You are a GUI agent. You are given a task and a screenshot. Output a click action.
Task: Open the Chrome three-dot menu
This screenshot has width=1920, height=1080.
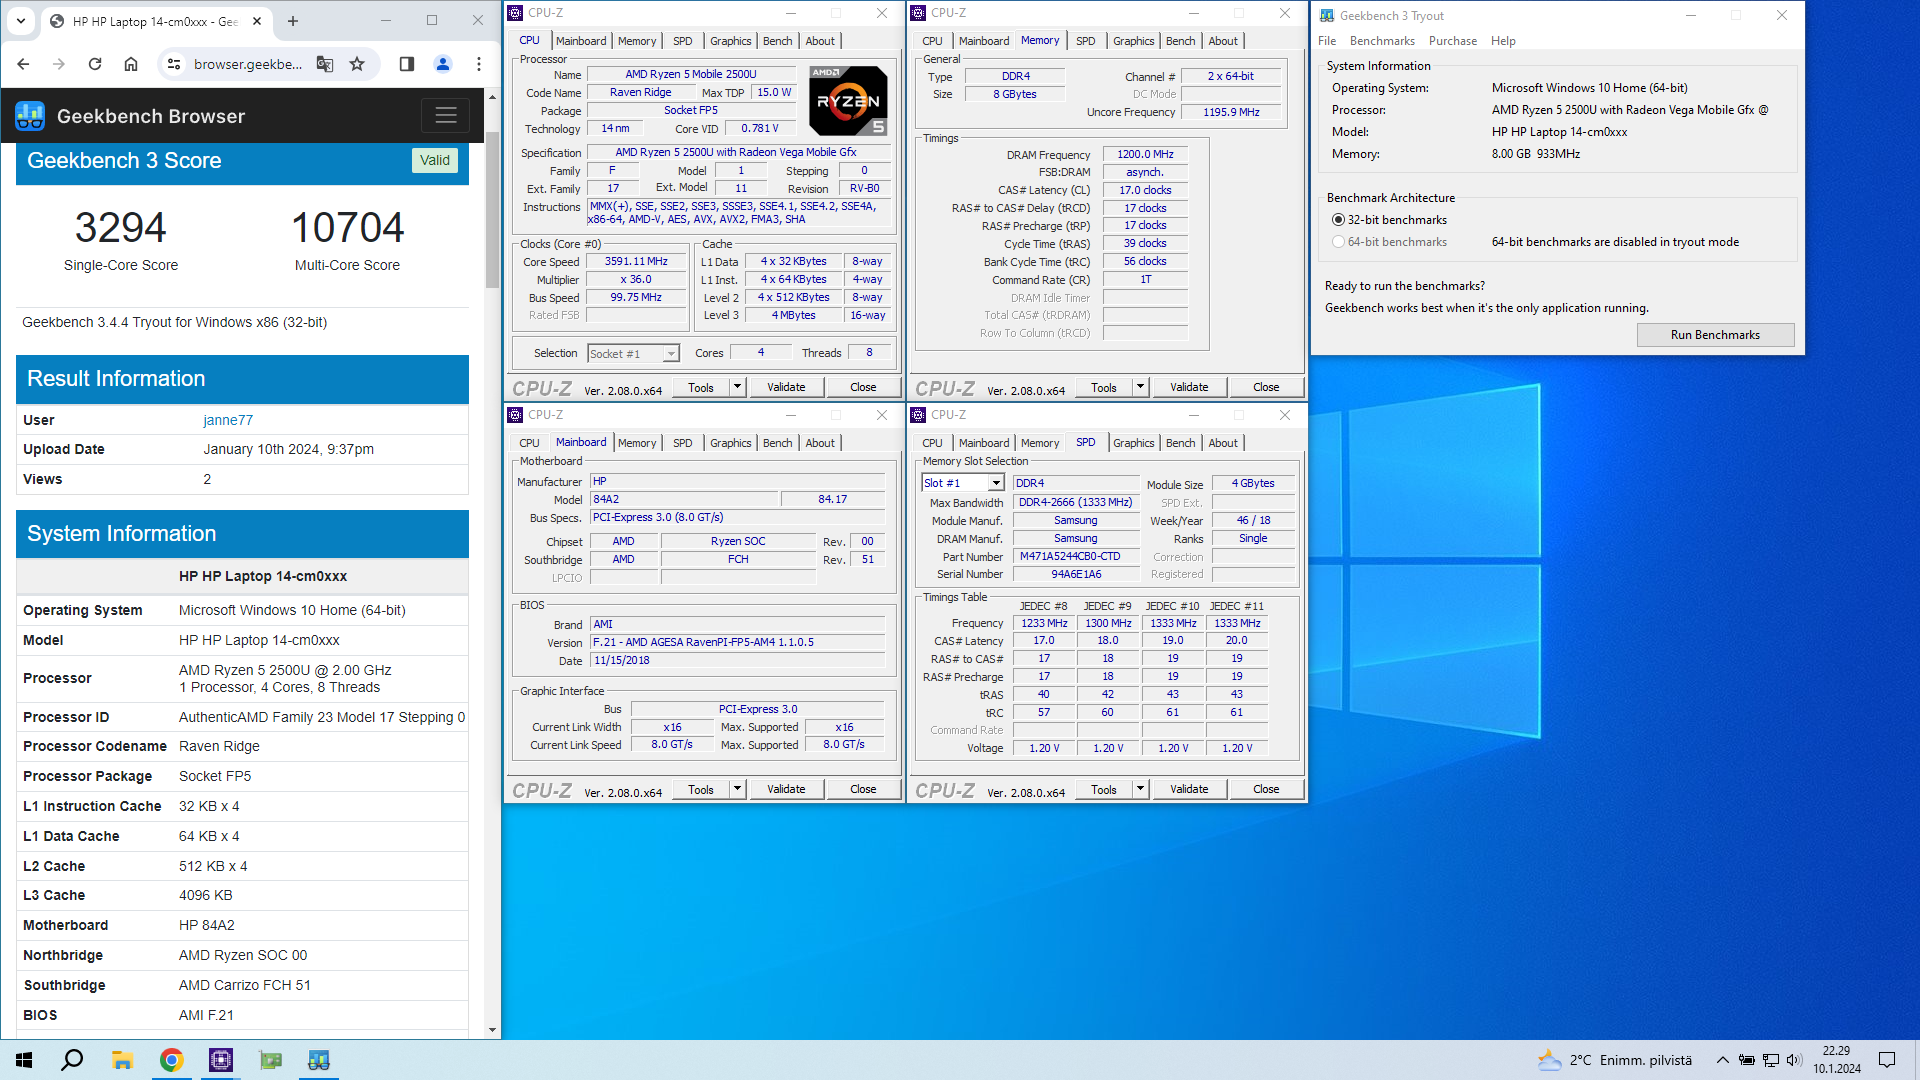[479, 64]
